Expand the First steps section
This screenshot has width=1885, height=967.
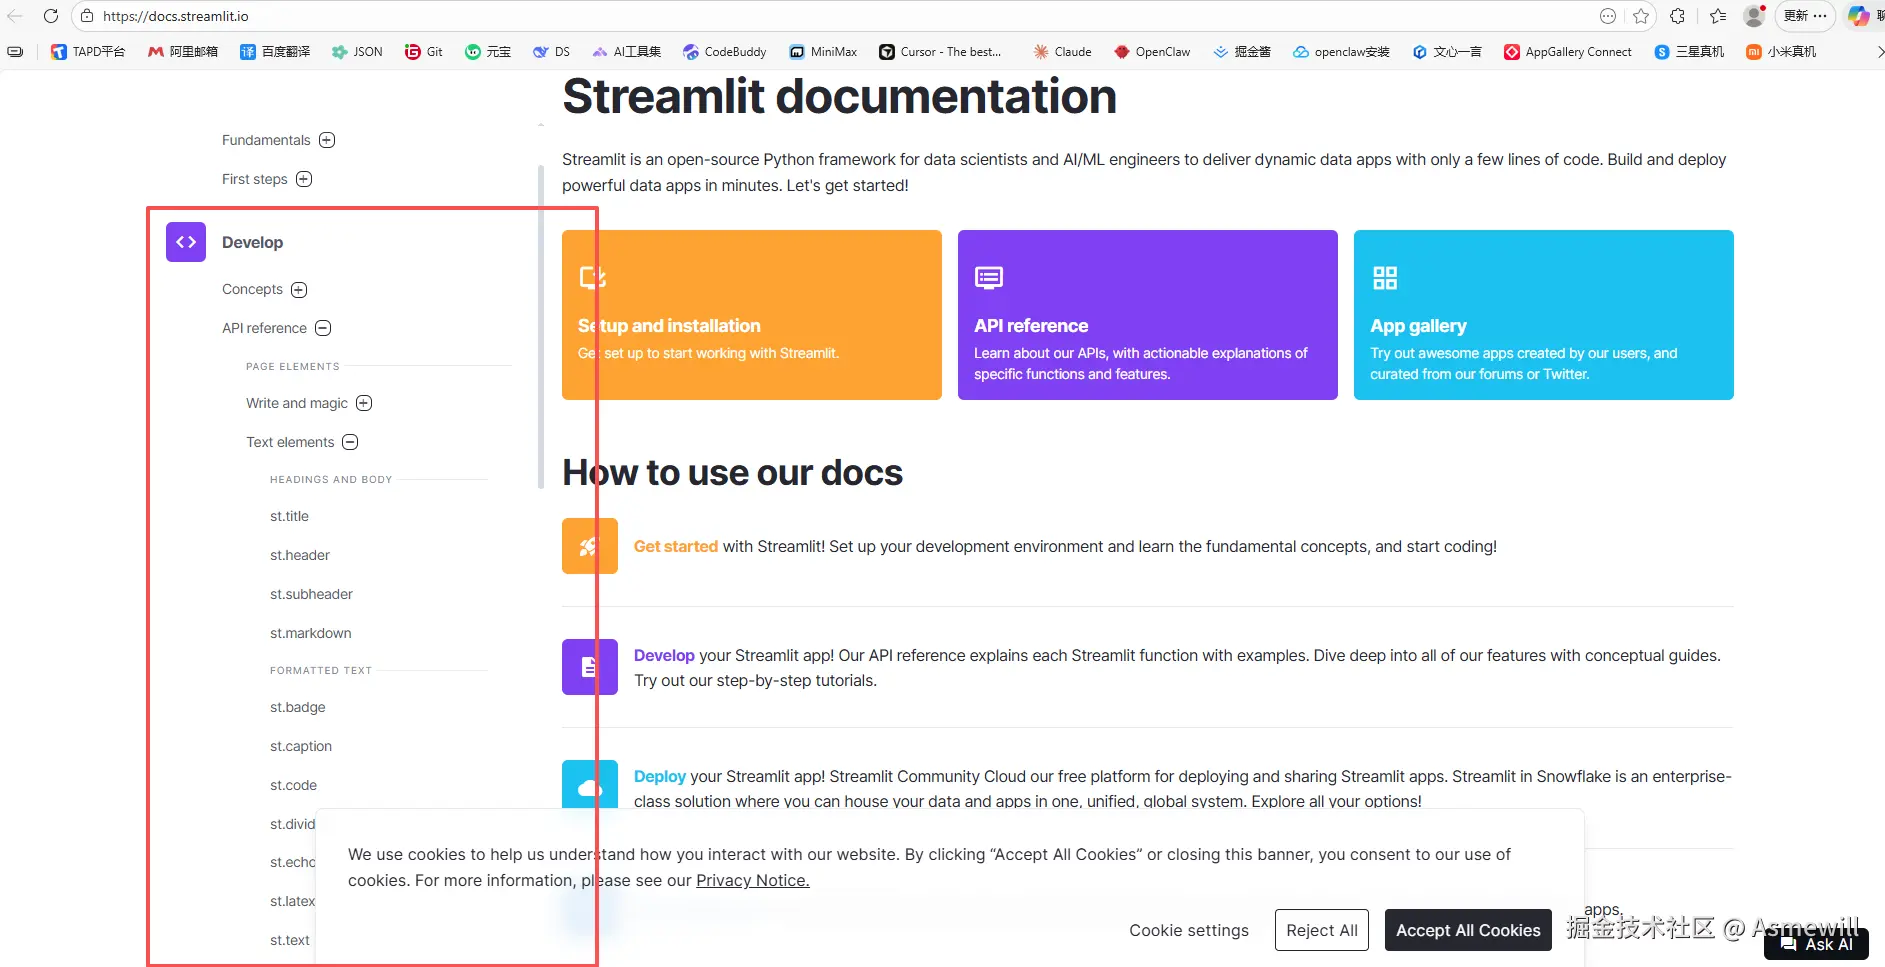pos(304,179)
